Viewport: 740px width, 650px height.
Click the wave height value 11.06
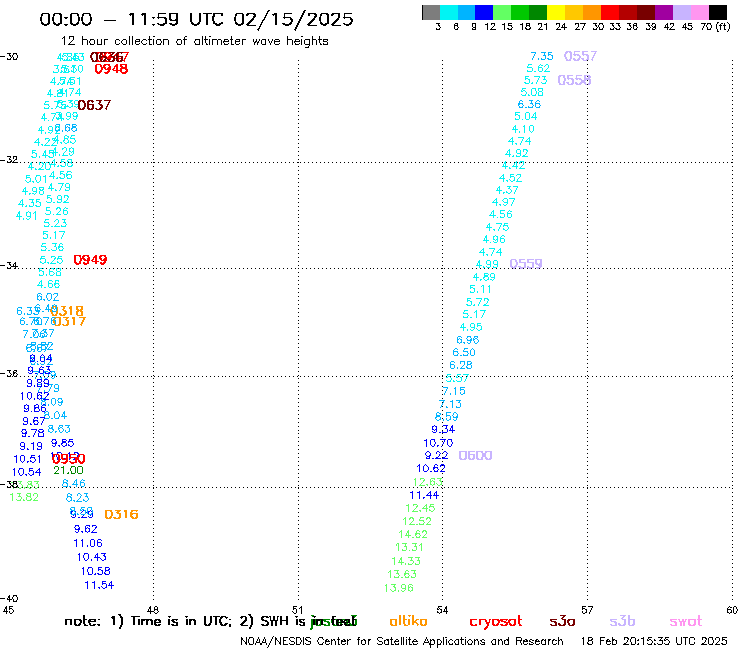88,543
